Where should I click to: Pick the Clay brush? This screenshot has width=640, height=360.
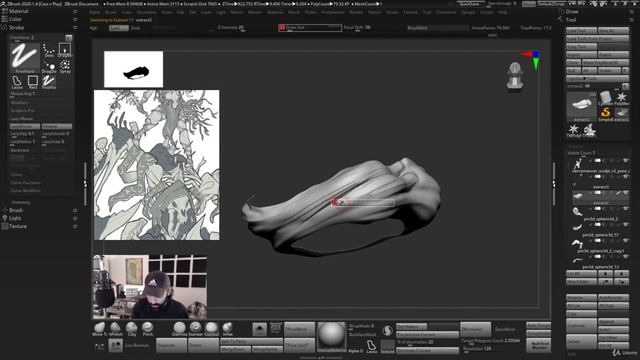click(131, 329)
